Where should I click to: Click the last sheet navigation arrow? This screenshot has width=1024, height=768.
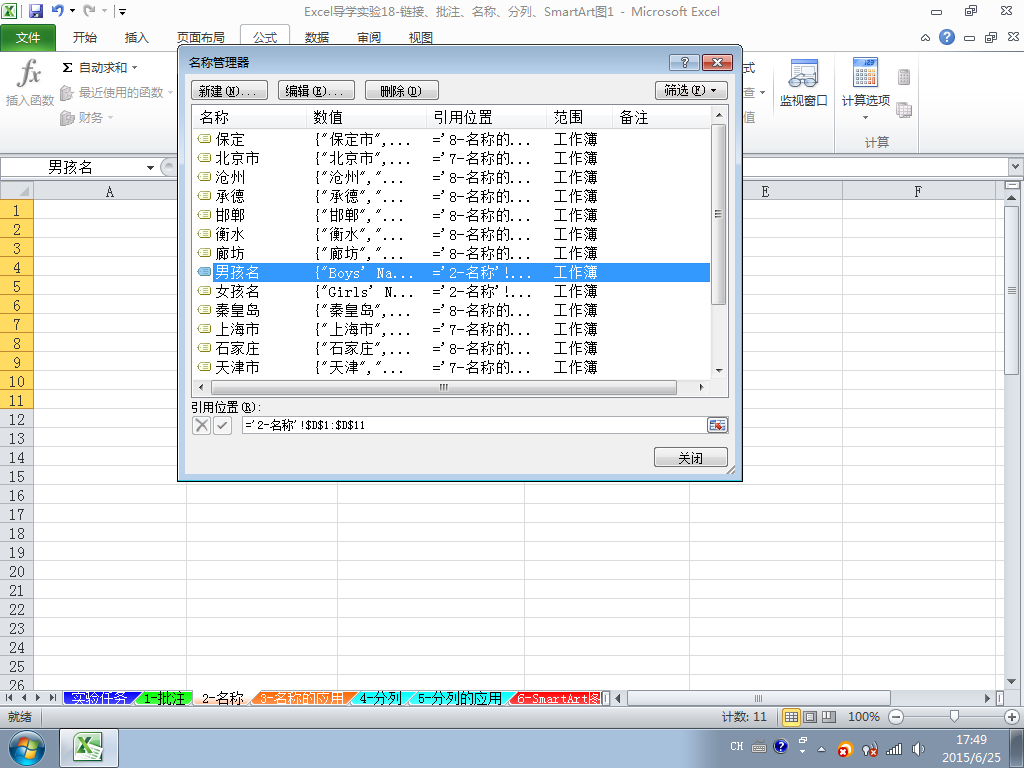52,698
